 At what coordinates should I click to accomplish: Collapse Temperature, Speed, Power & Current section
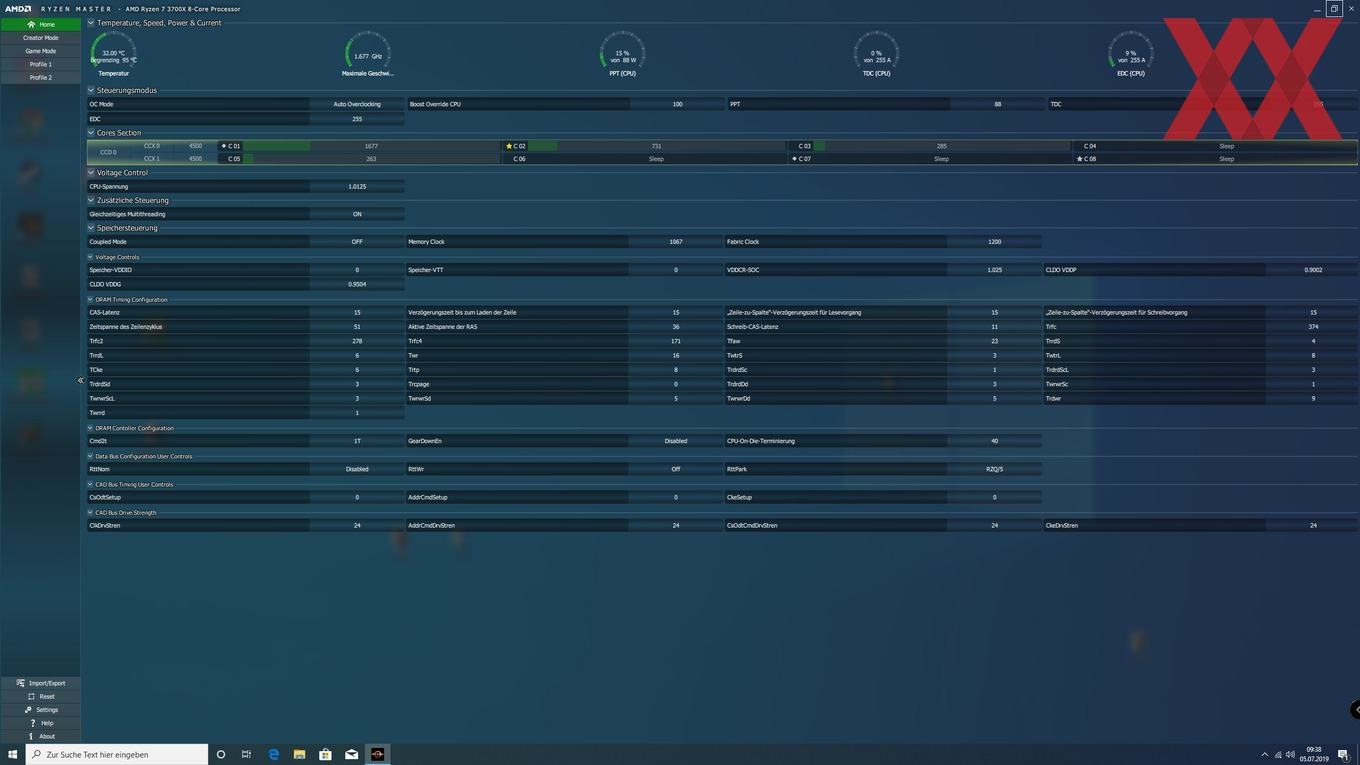[91, 23]
